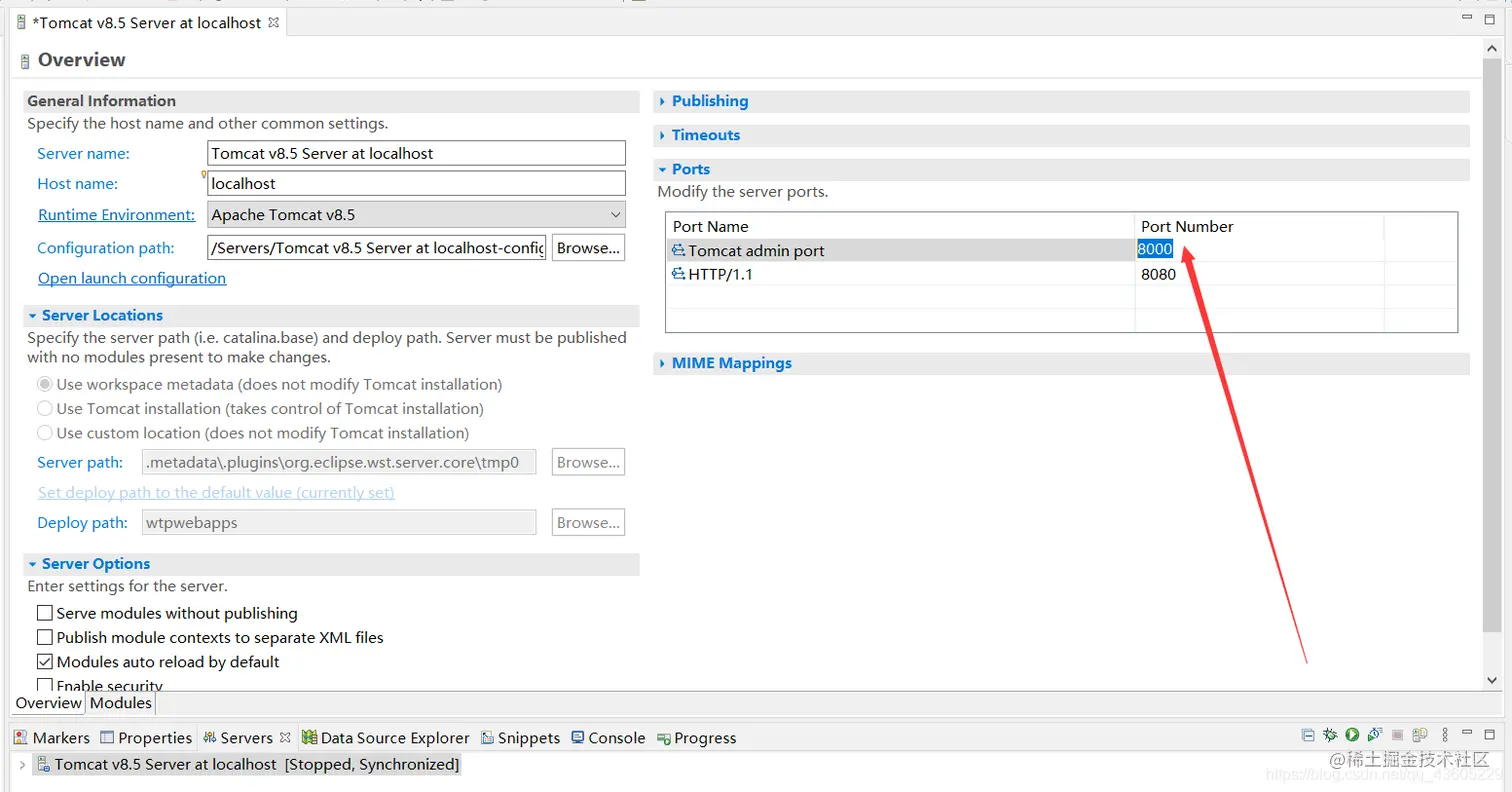The width and height of the screenshot is (1512, 792).
Task: Minimize the Servers view panel
Action: coord(1468,735)
